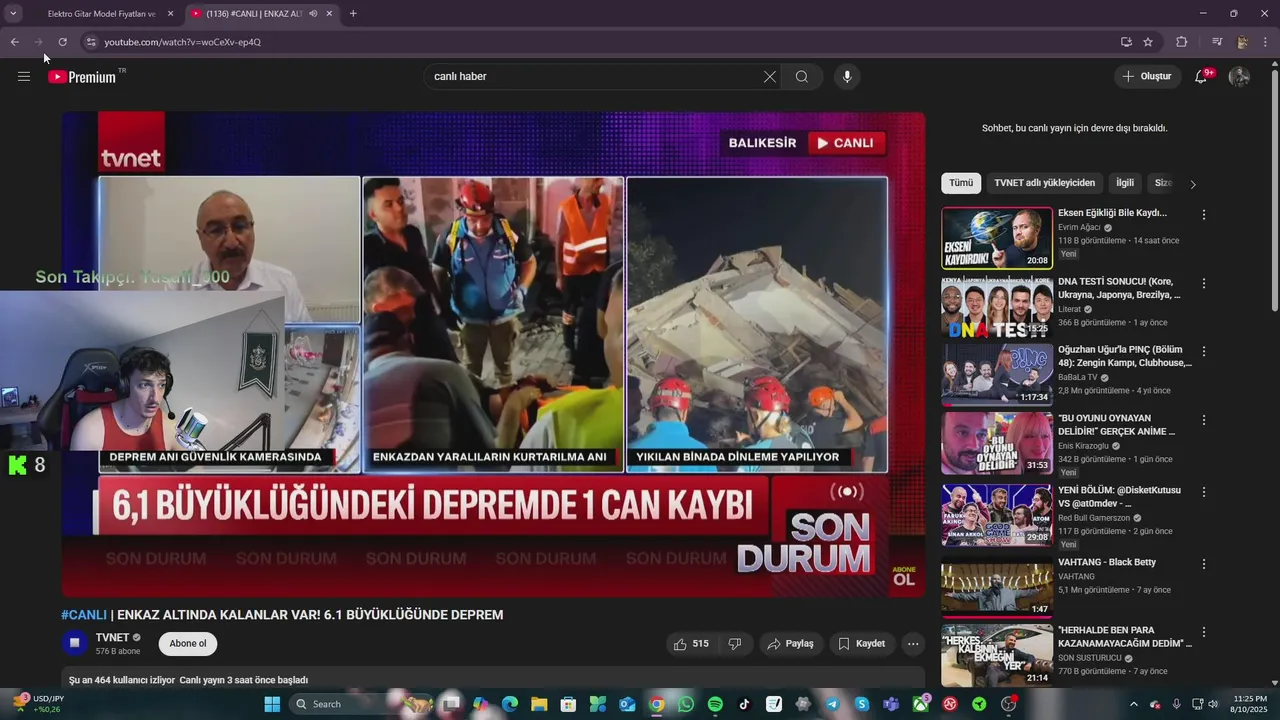
Task: Open Chrome three-dot menu
Action: tap(1266, 42)
